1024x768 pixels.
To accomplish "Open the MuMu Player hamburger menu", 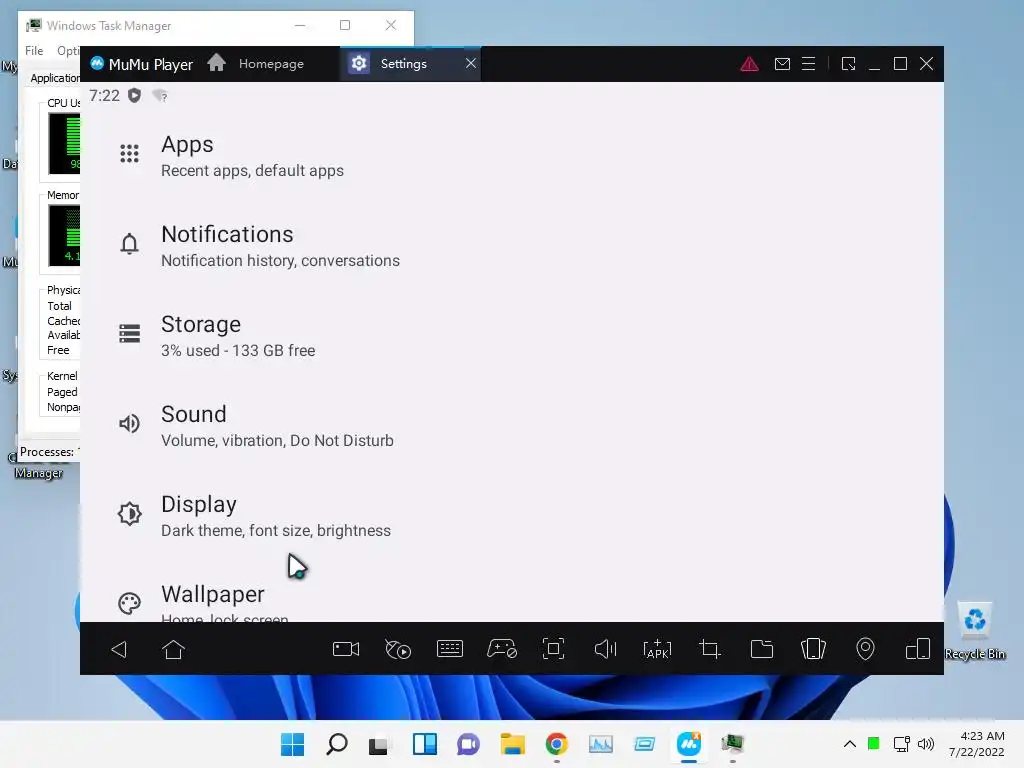I will click(808, 64).
